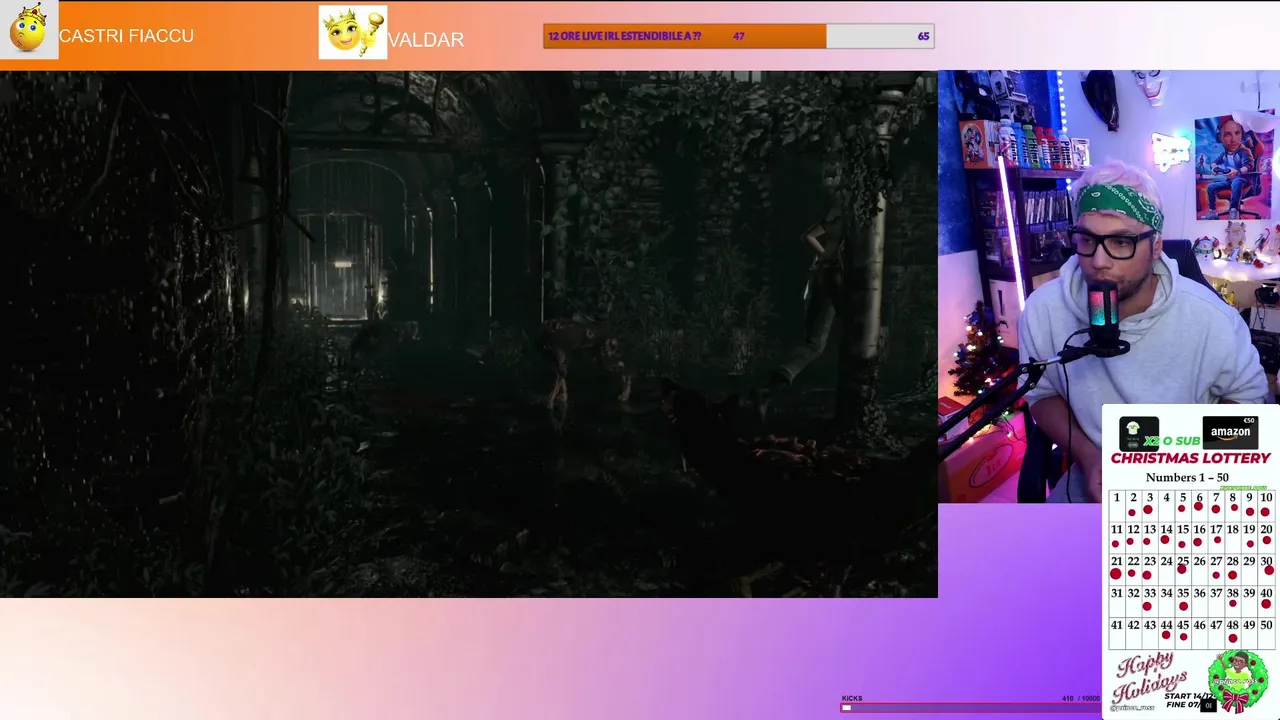Click the 'Numbers 1 – 50' label

click(1187, 477)
